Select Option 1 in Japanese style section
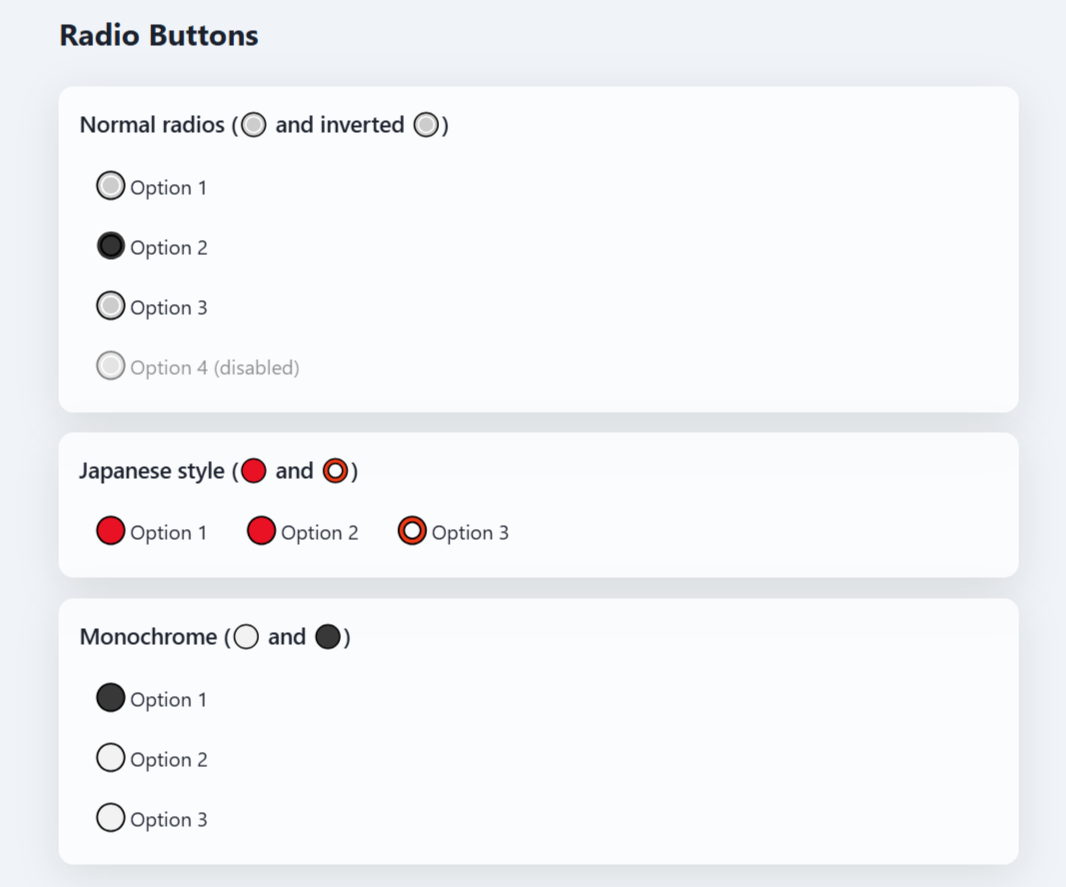The width and height of the screenshot is (1066, 887). pyautogui.click(x=111, y=530)
